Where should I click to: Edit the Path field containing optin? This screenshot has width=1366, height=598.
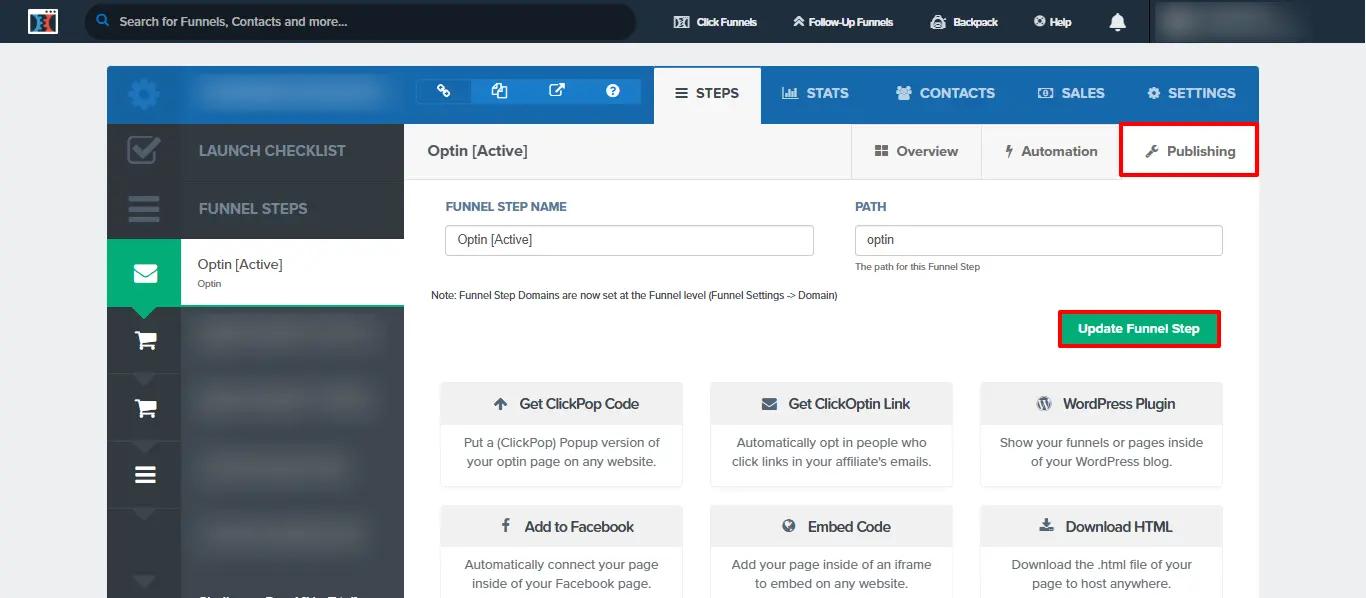tap(1038, 240)
